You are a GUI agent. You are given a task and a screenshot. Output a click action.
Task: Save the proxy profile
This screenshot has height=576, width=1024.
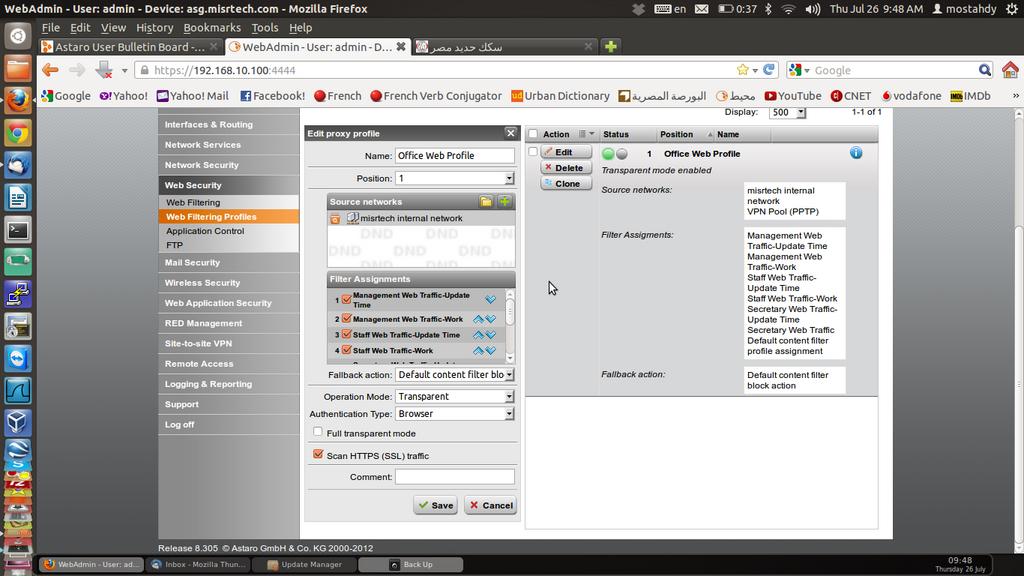435,505
